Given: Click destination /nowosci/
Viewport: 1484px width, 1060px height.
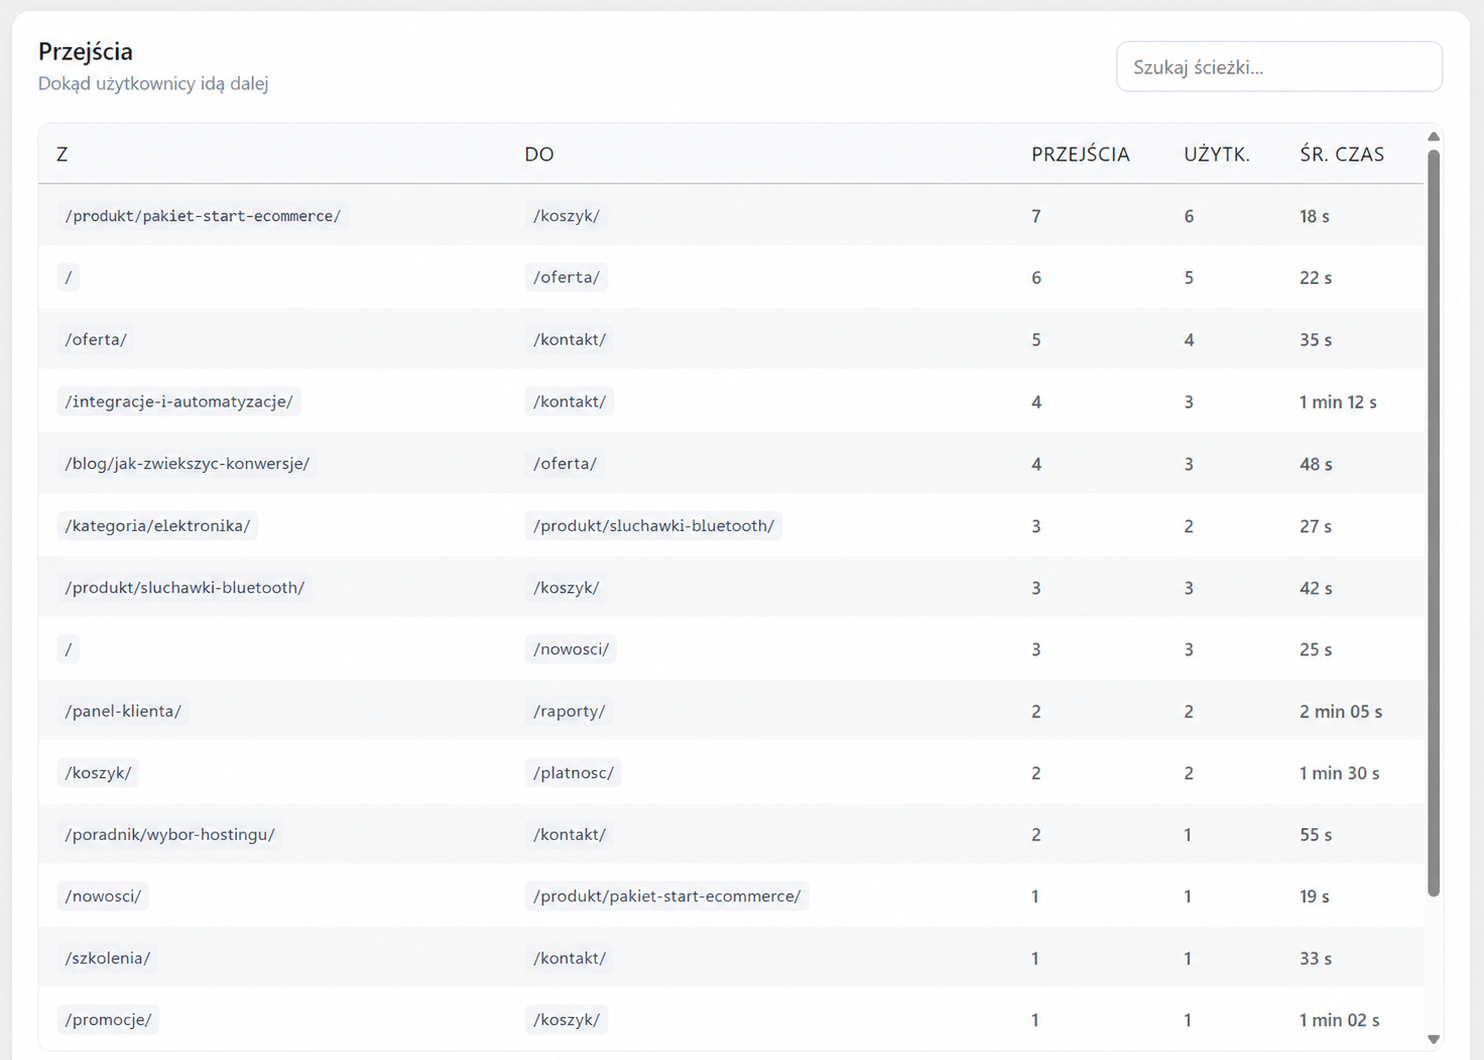Looking at the screenshot, I should 571,649.
